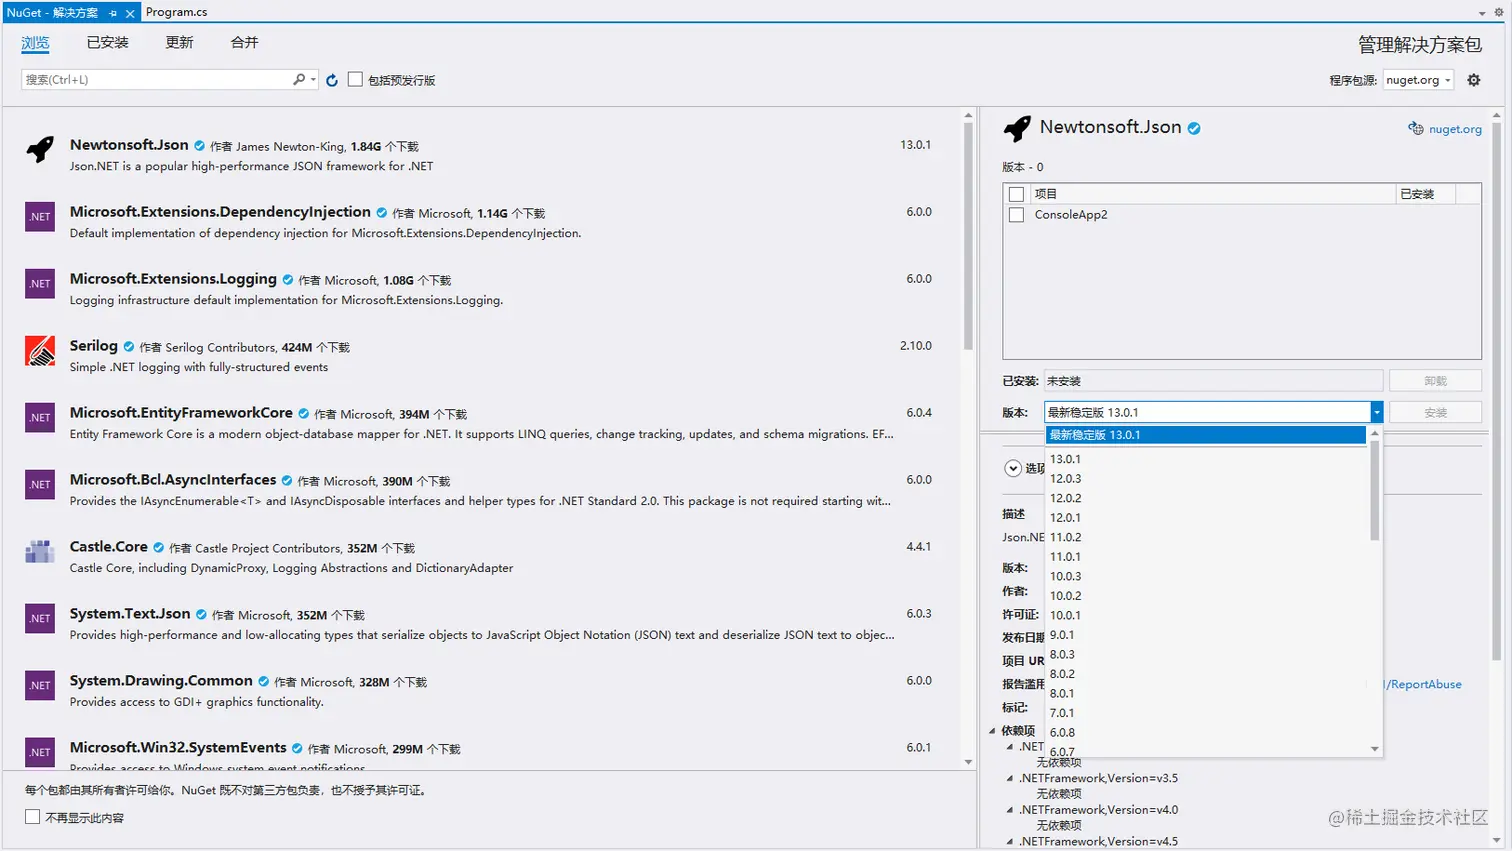
Task: Open the search options dropdown arrow
Action: point(313,80)
